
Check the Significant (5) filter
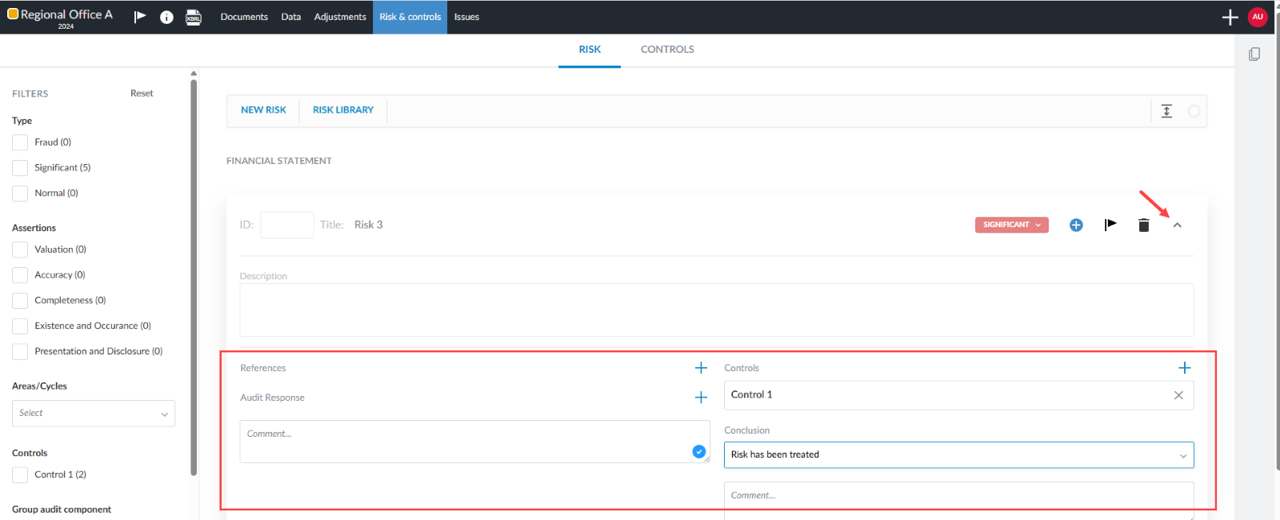tap(20, 168)
